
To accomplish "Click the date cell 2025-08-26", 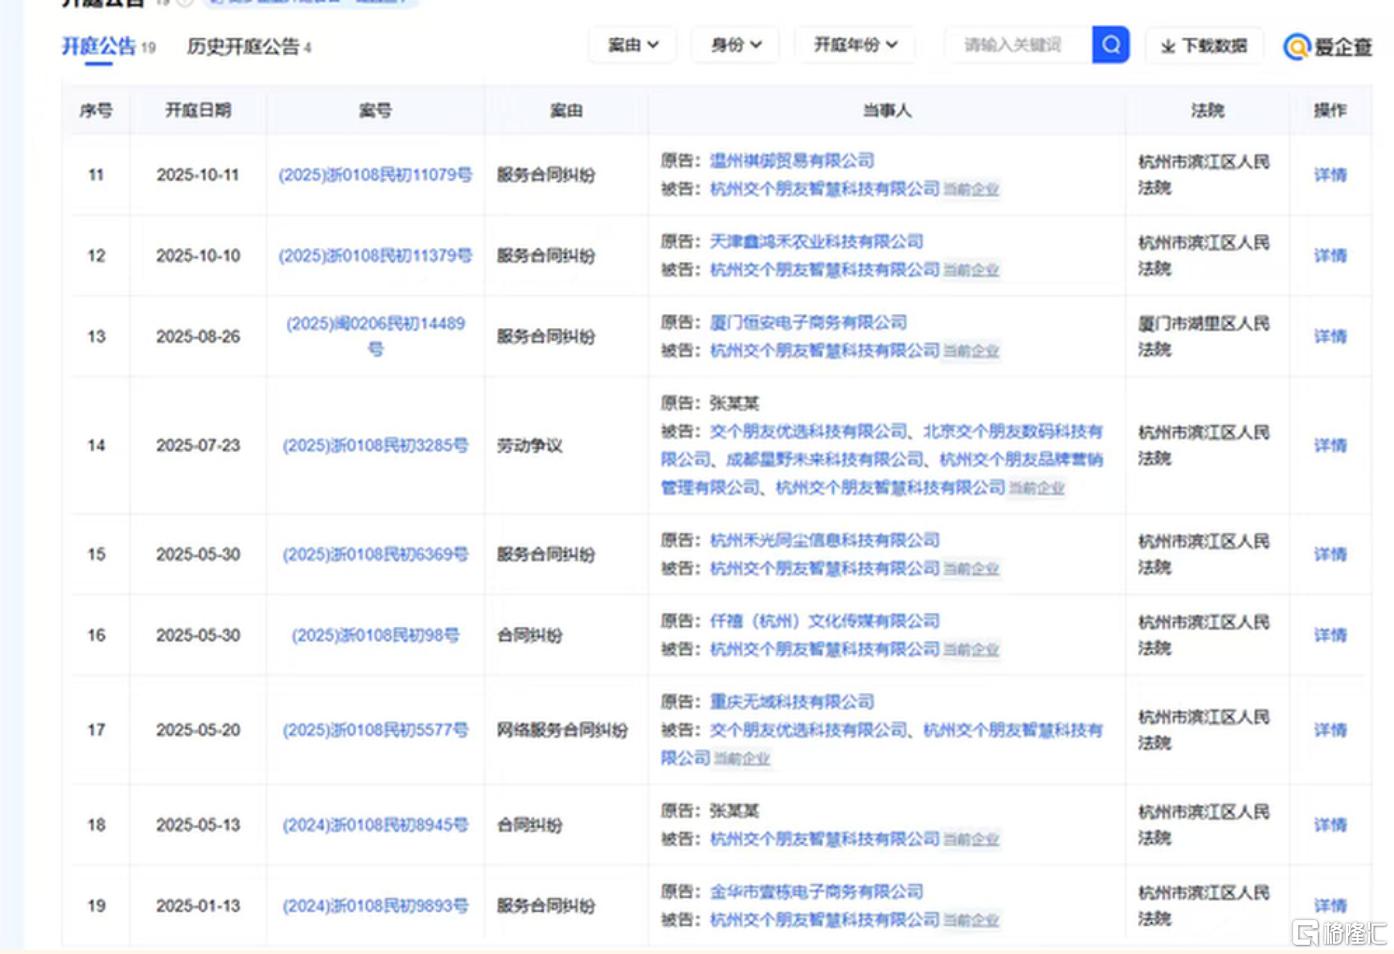I will pos(198,337).
